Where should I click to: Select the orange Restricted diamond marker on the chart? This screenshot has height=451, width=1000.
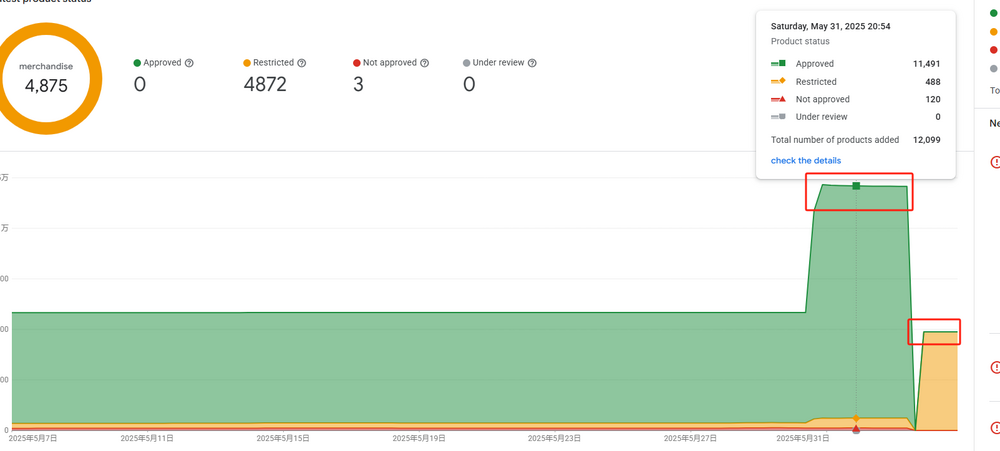(x=856, y=418)
